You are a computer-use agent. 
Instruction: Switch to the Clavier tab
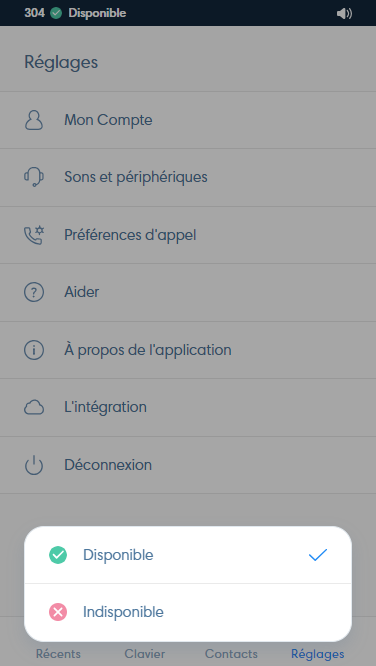click(x=144, y=654)
